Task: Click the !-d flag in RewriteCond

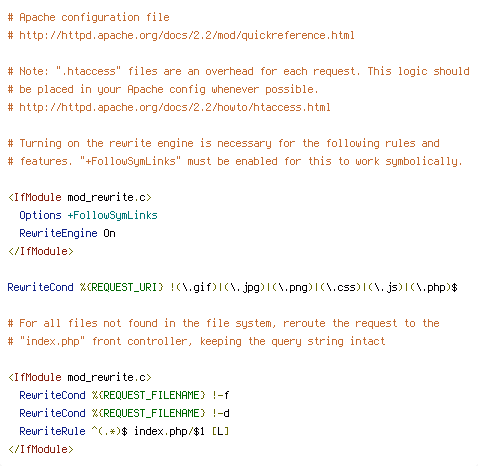Action: click(221, 413)
